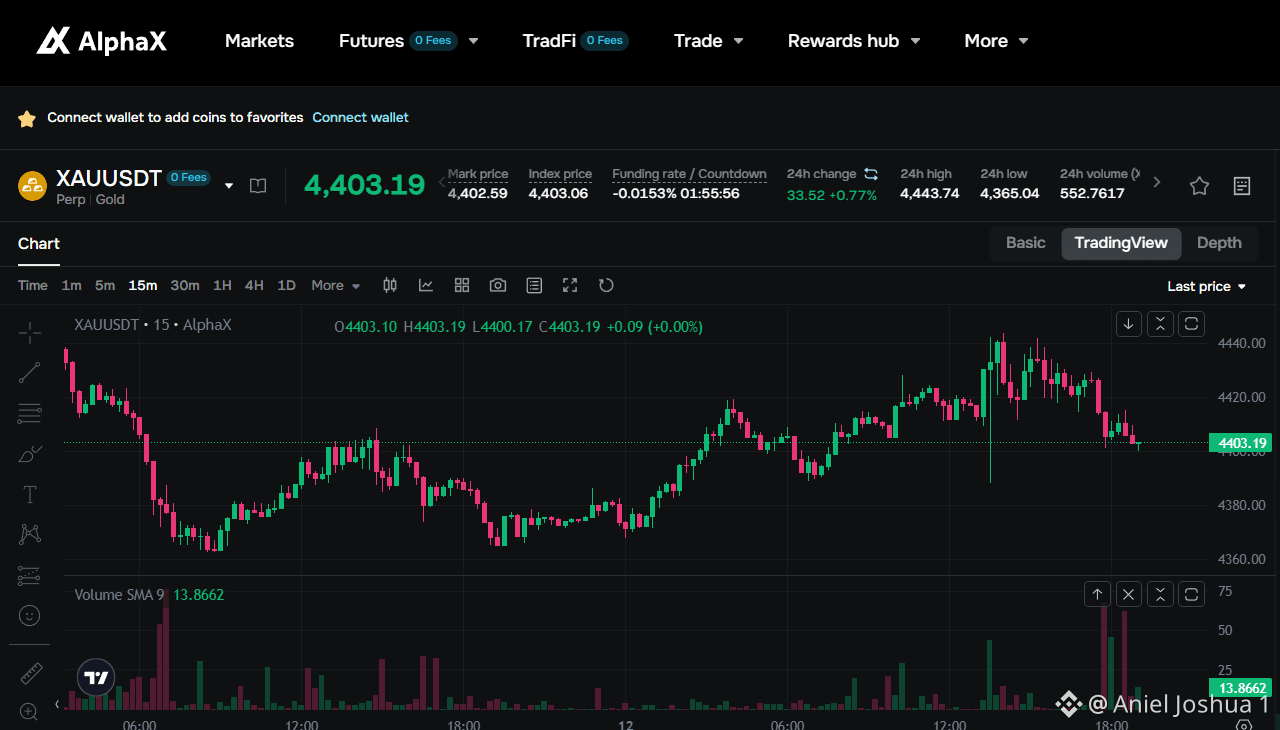Click the Volume SMA 9 indicator label

click(x=119, y=595)
